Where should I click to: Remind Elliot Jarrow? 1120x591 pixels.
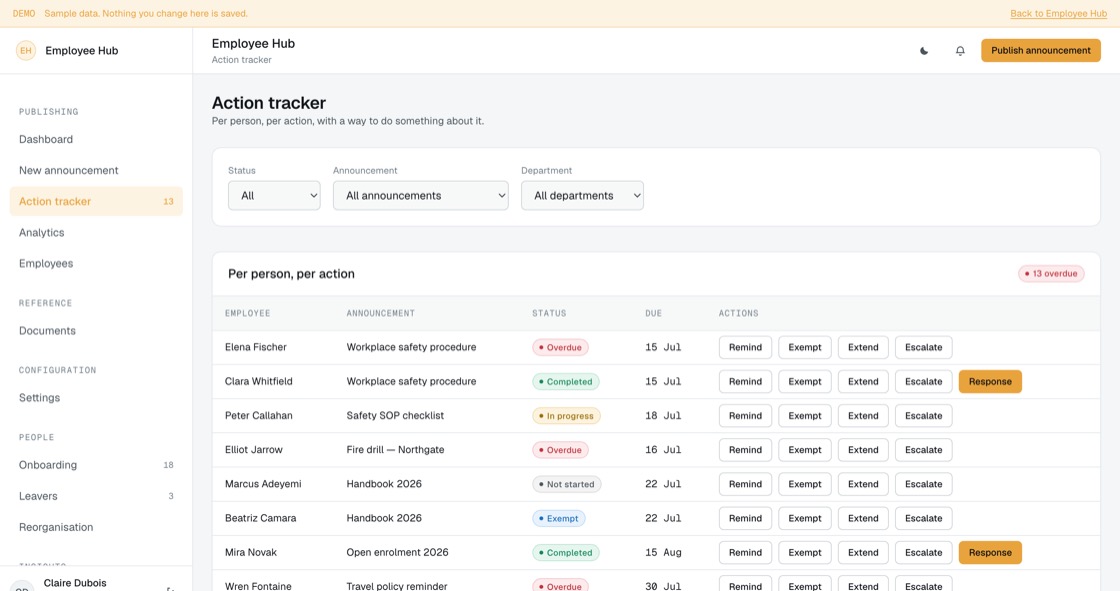click(745, 450)
